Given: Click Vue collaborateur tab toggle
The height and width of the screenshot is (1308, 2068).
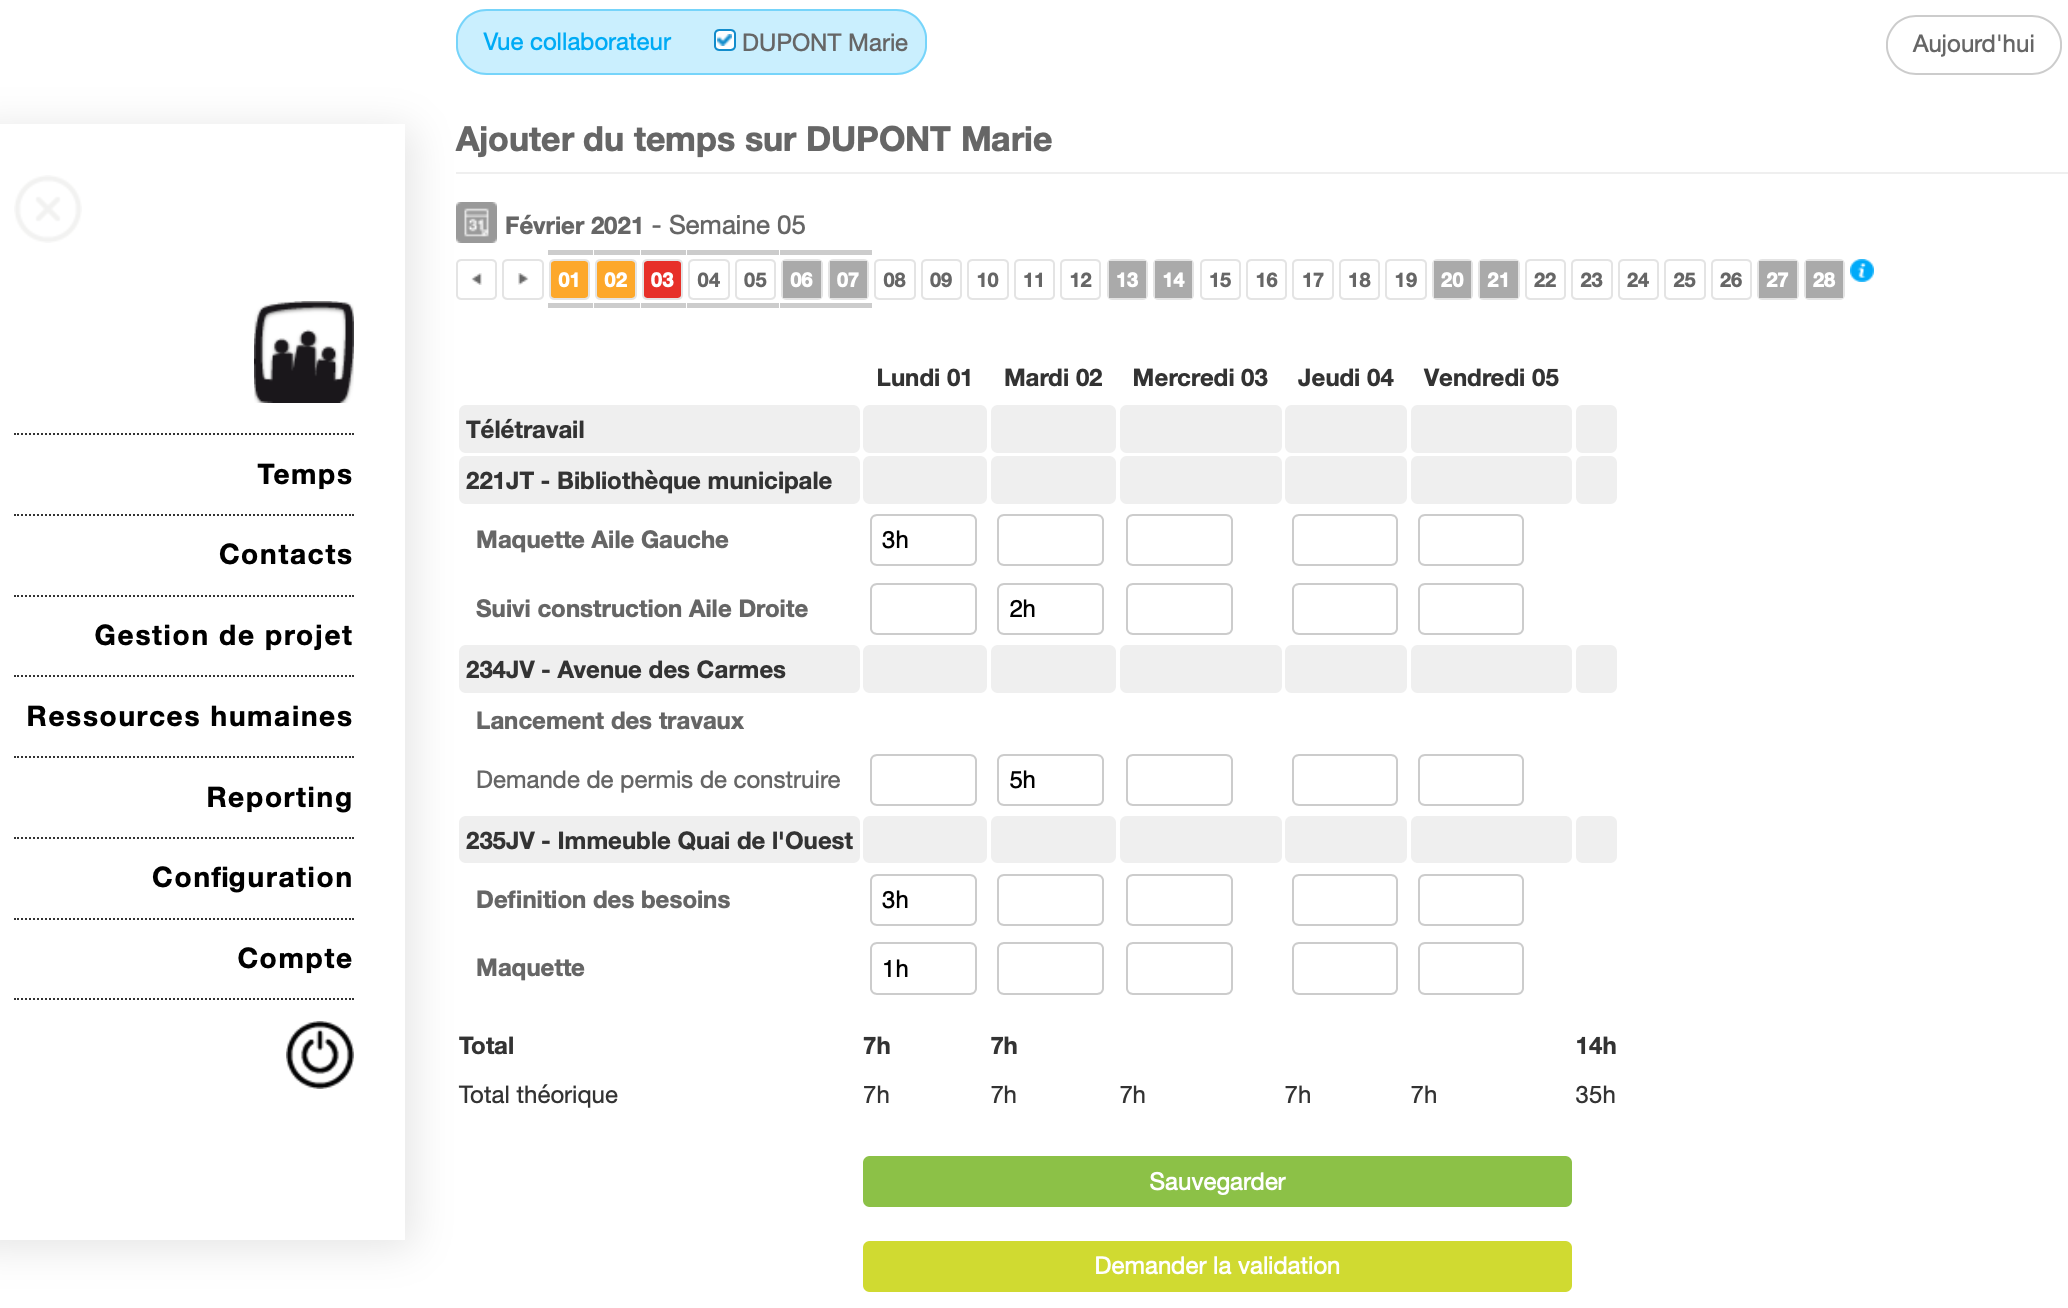Looking at the screenshot, I should (x=577, y=42).
